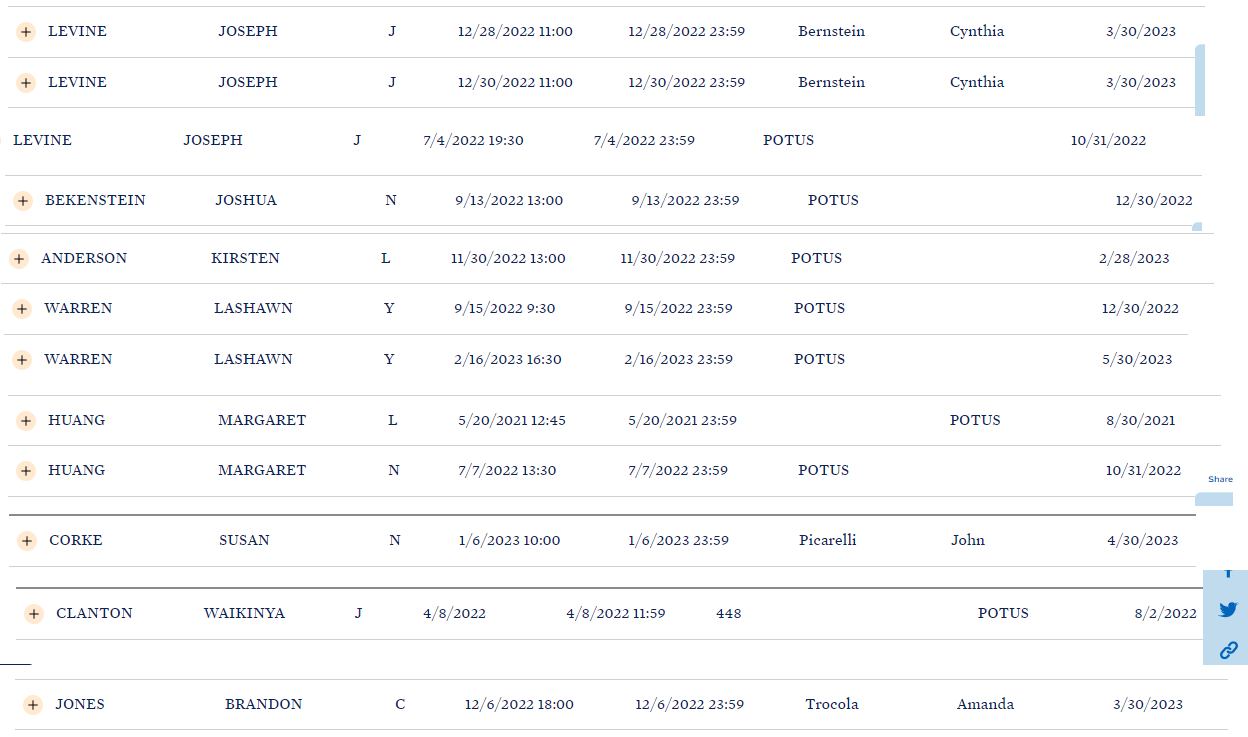
Task: Share the page on Twitter
Action: [1228, 609]
